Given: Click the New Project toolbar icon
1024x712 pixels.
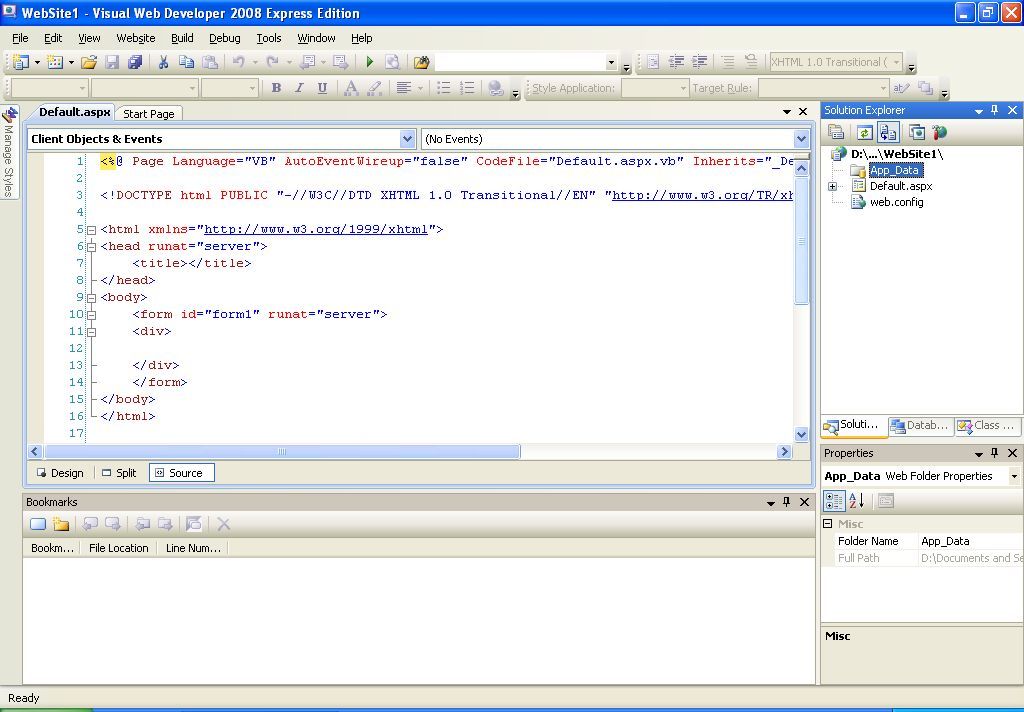Looking at the screenshot, I should click(x=21, y=62).
